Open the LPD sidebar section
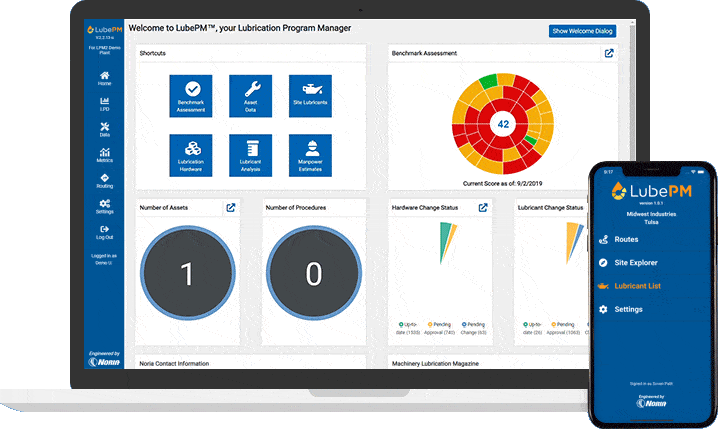 pos(105,104)
